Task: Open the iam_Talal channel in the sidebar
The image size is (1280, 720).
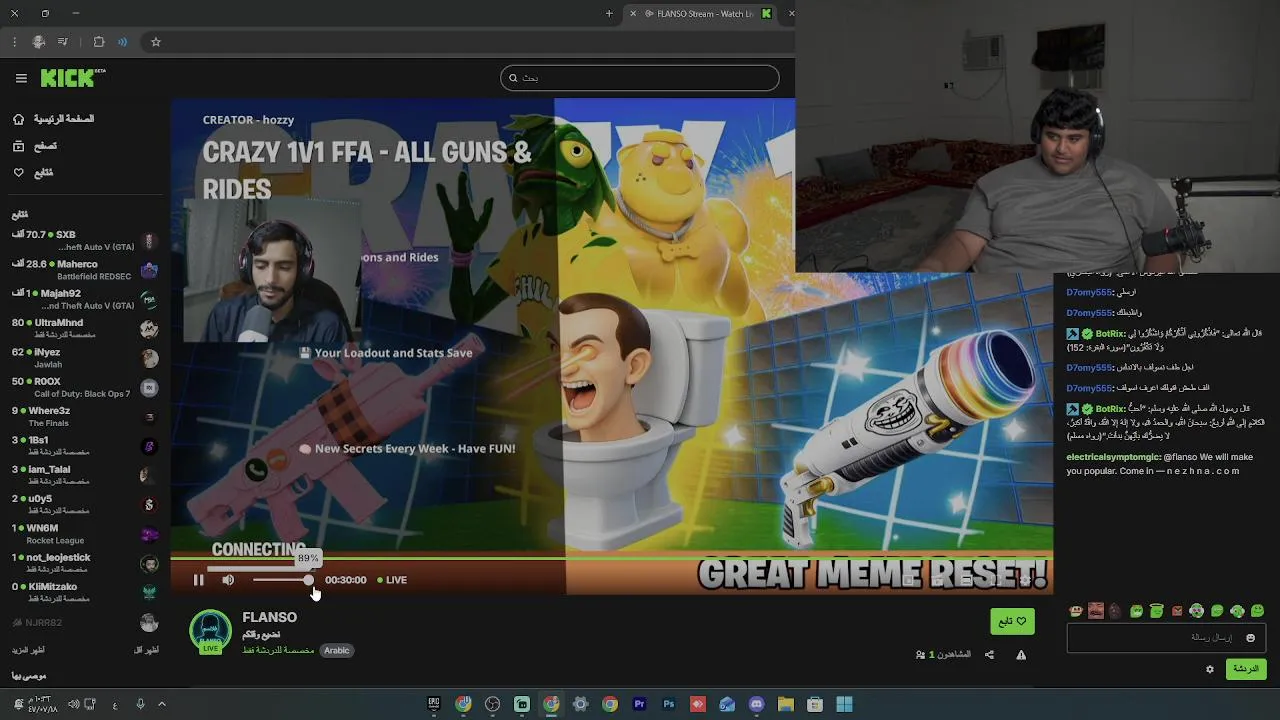Action: point(85,475)
